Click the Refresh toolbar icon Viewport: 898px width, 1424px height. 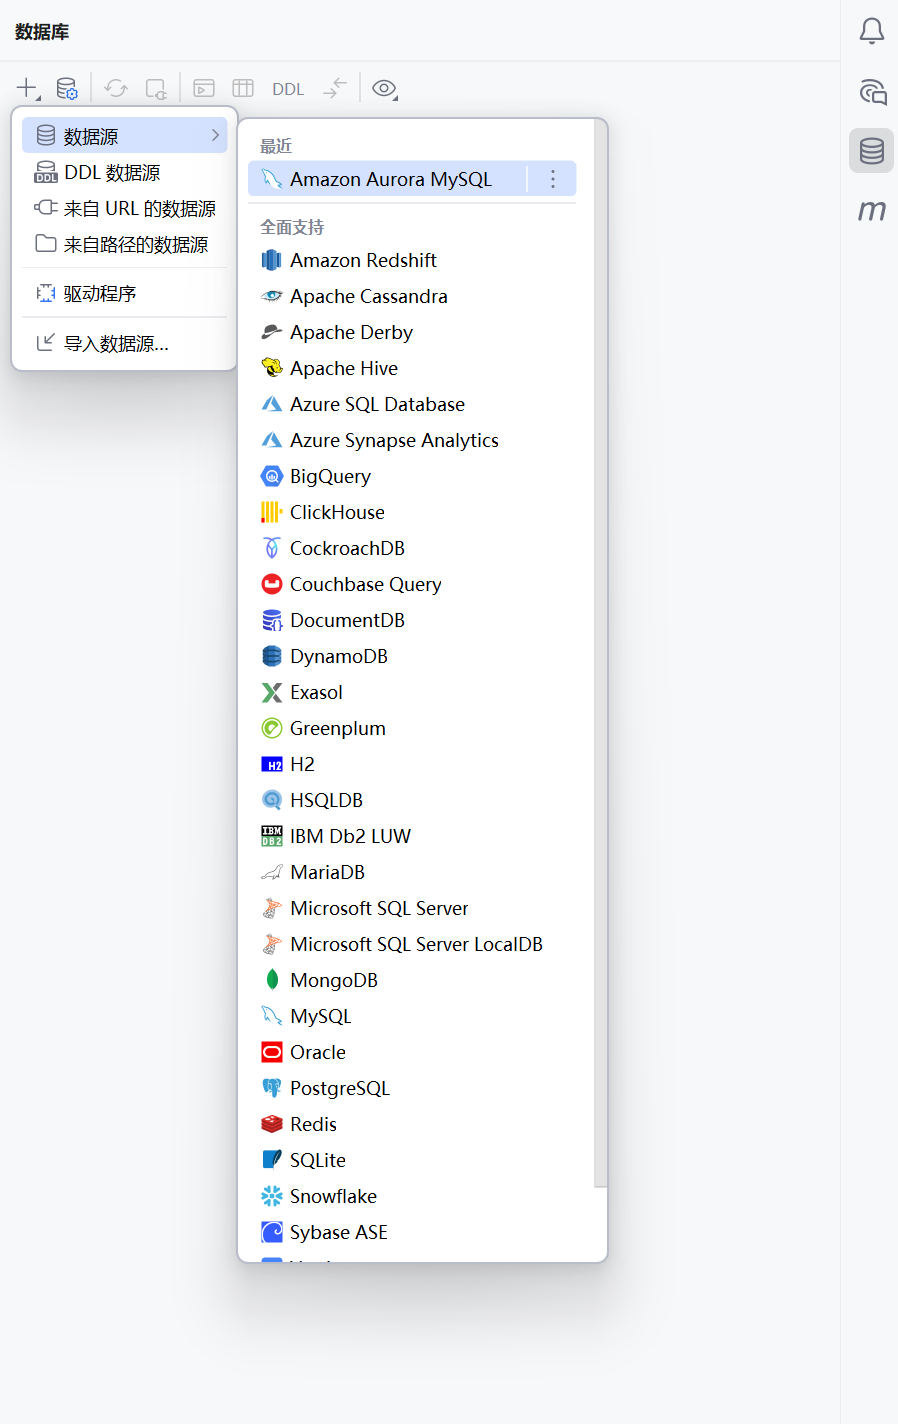point(116,88)
